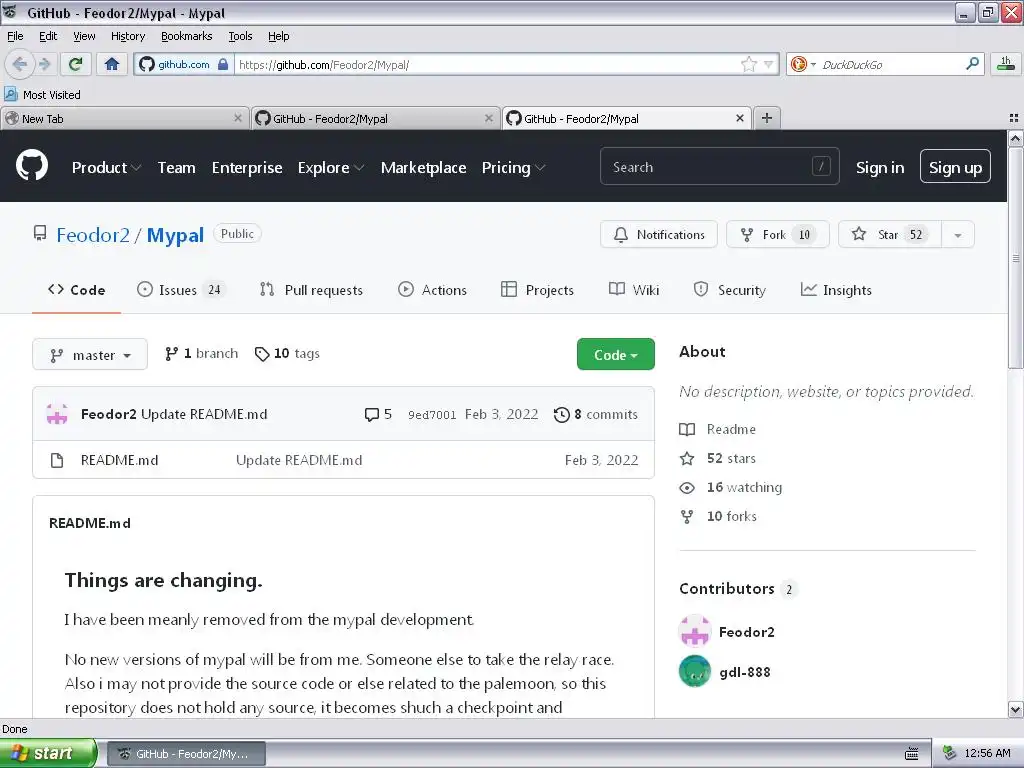
Task: Open the Feodor2 owner link
Action: (93, 235)
